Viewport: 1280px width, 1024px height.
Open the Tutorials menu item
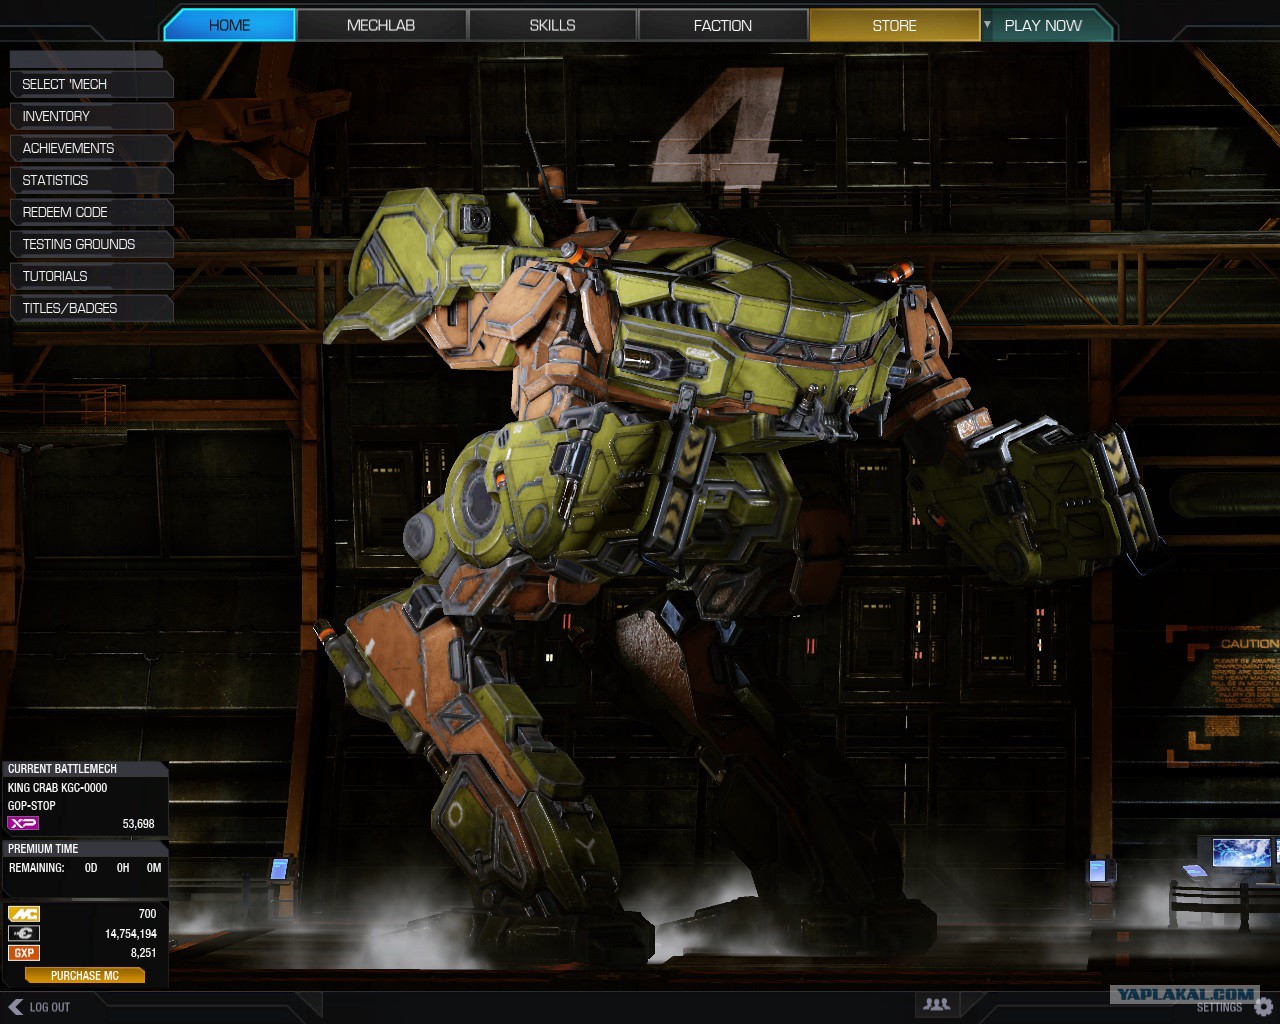91,276
